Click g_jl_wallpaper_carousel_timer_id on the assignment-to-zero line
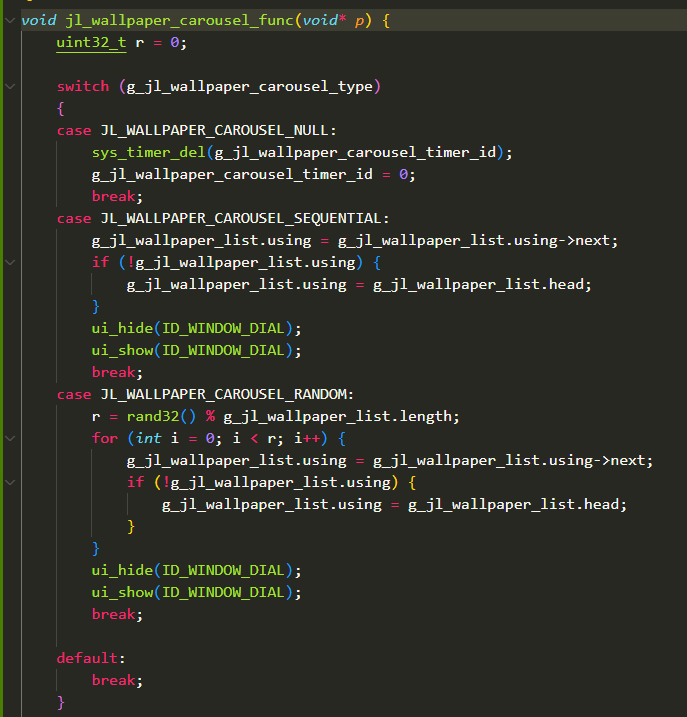 (x=232, y=175)
